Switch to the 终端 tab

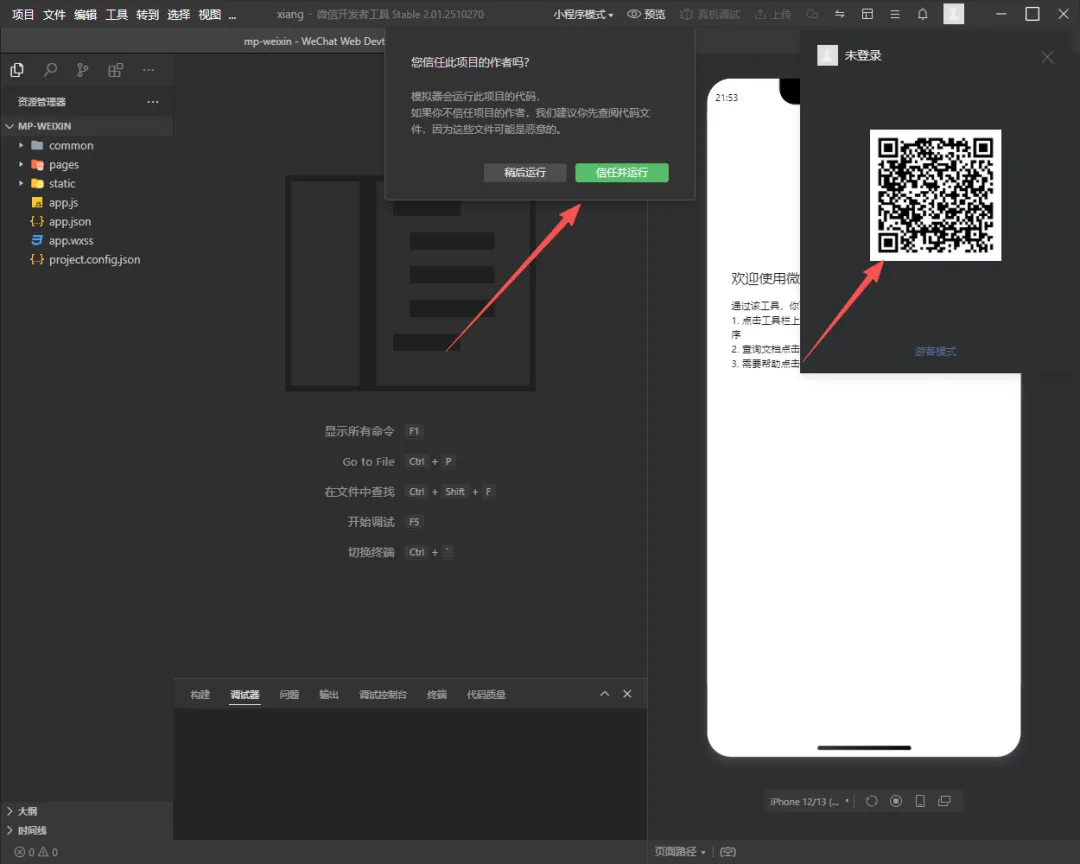(x=437, y=695)
